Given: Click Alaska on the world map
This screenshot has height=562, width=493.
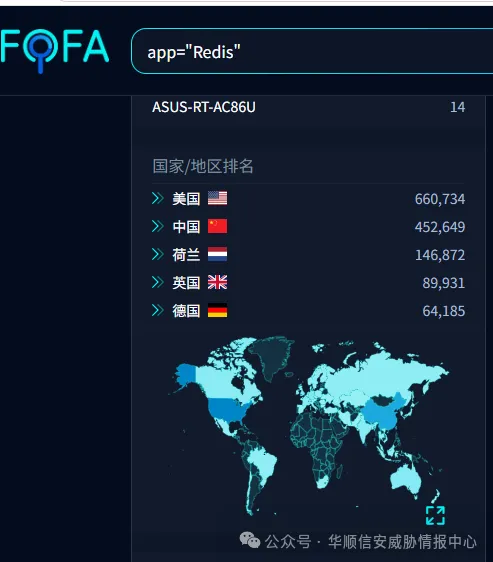Looking at the screenshot, I should coord(186,373).
